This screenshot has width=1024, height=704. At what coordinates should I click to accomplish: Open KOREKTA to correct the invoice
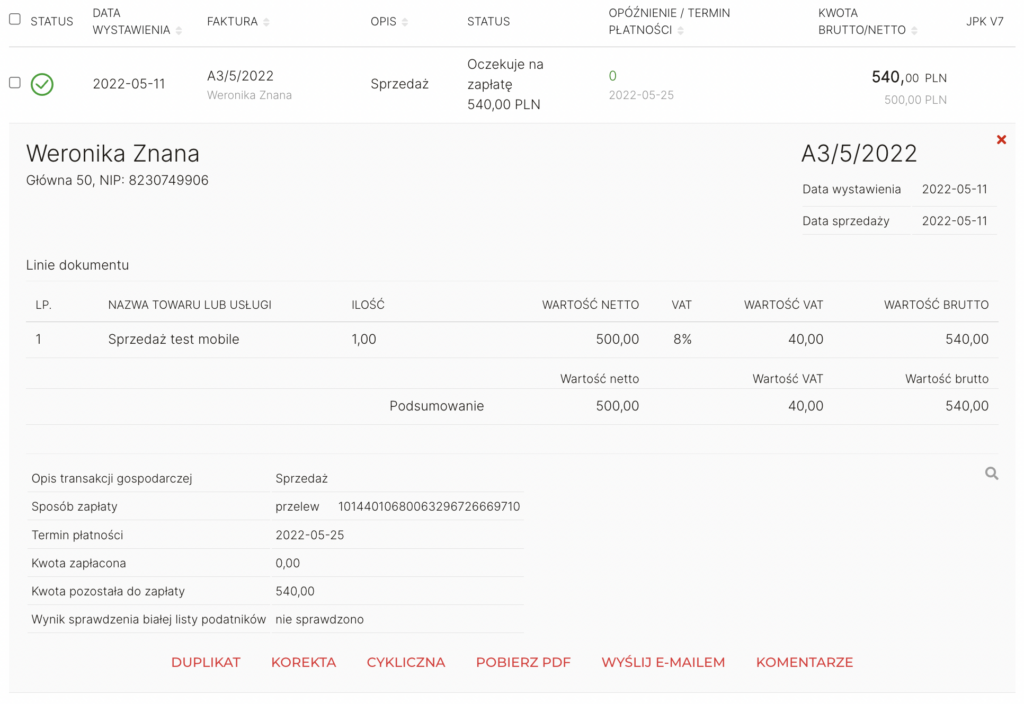point(303,662)
